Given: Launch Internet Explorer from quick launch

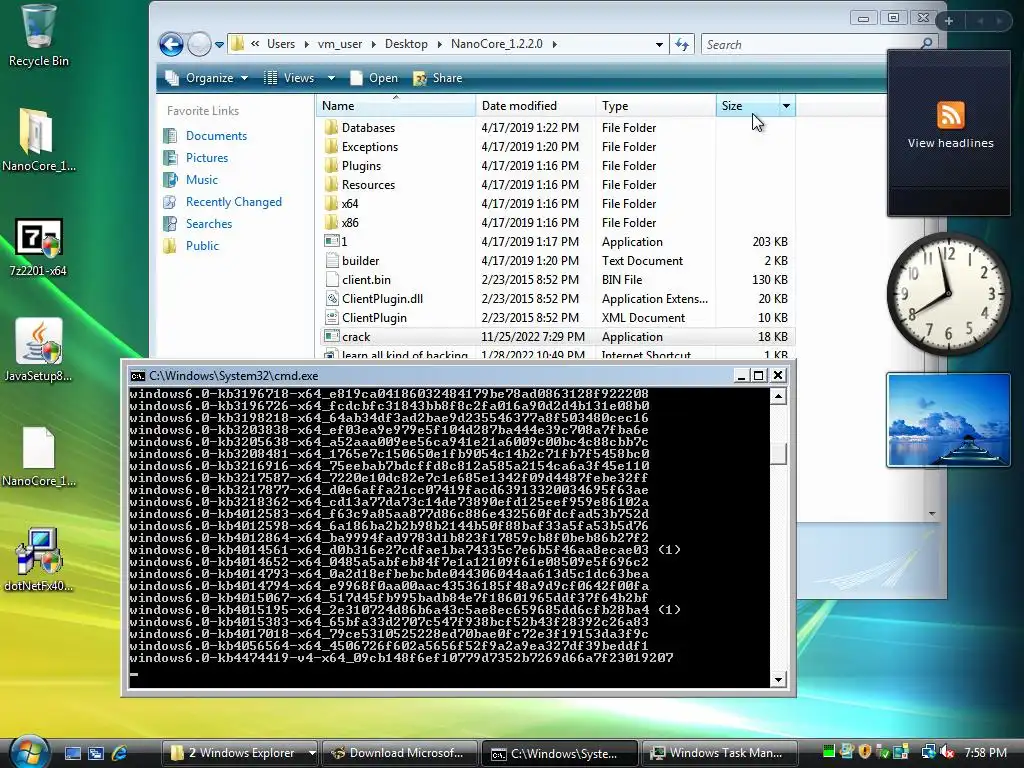Looking at the screenshot, I should pyautogui.click(x=120, y=753).
